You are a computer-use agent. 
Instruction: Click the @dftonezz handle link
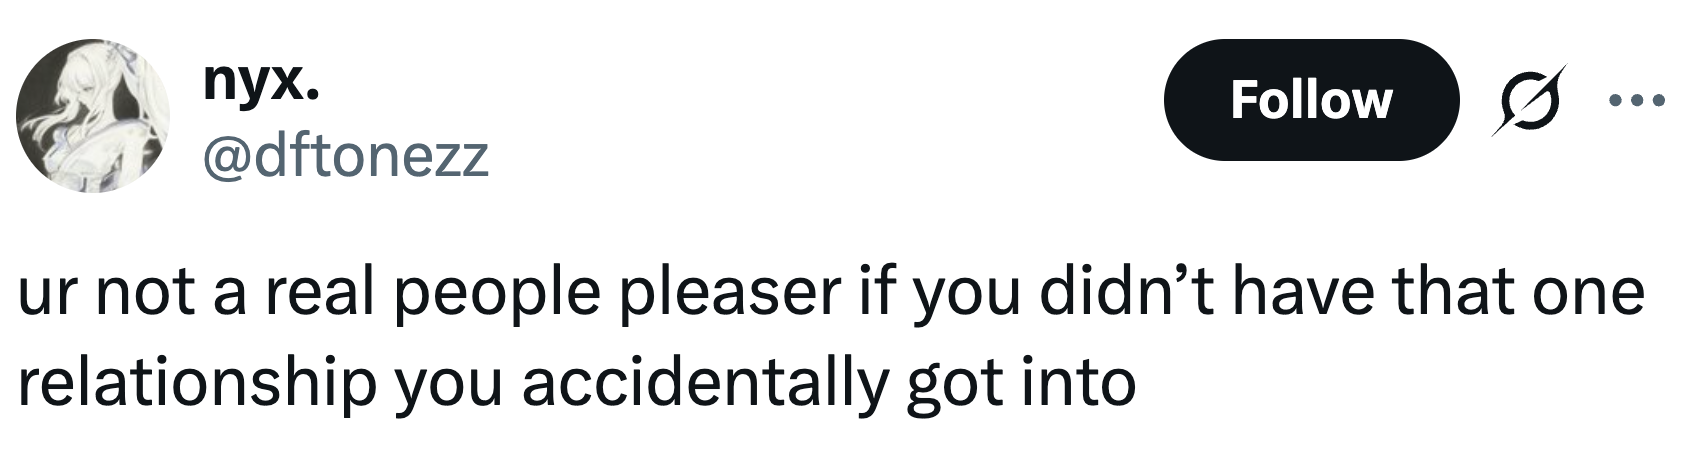pos(345,156)
